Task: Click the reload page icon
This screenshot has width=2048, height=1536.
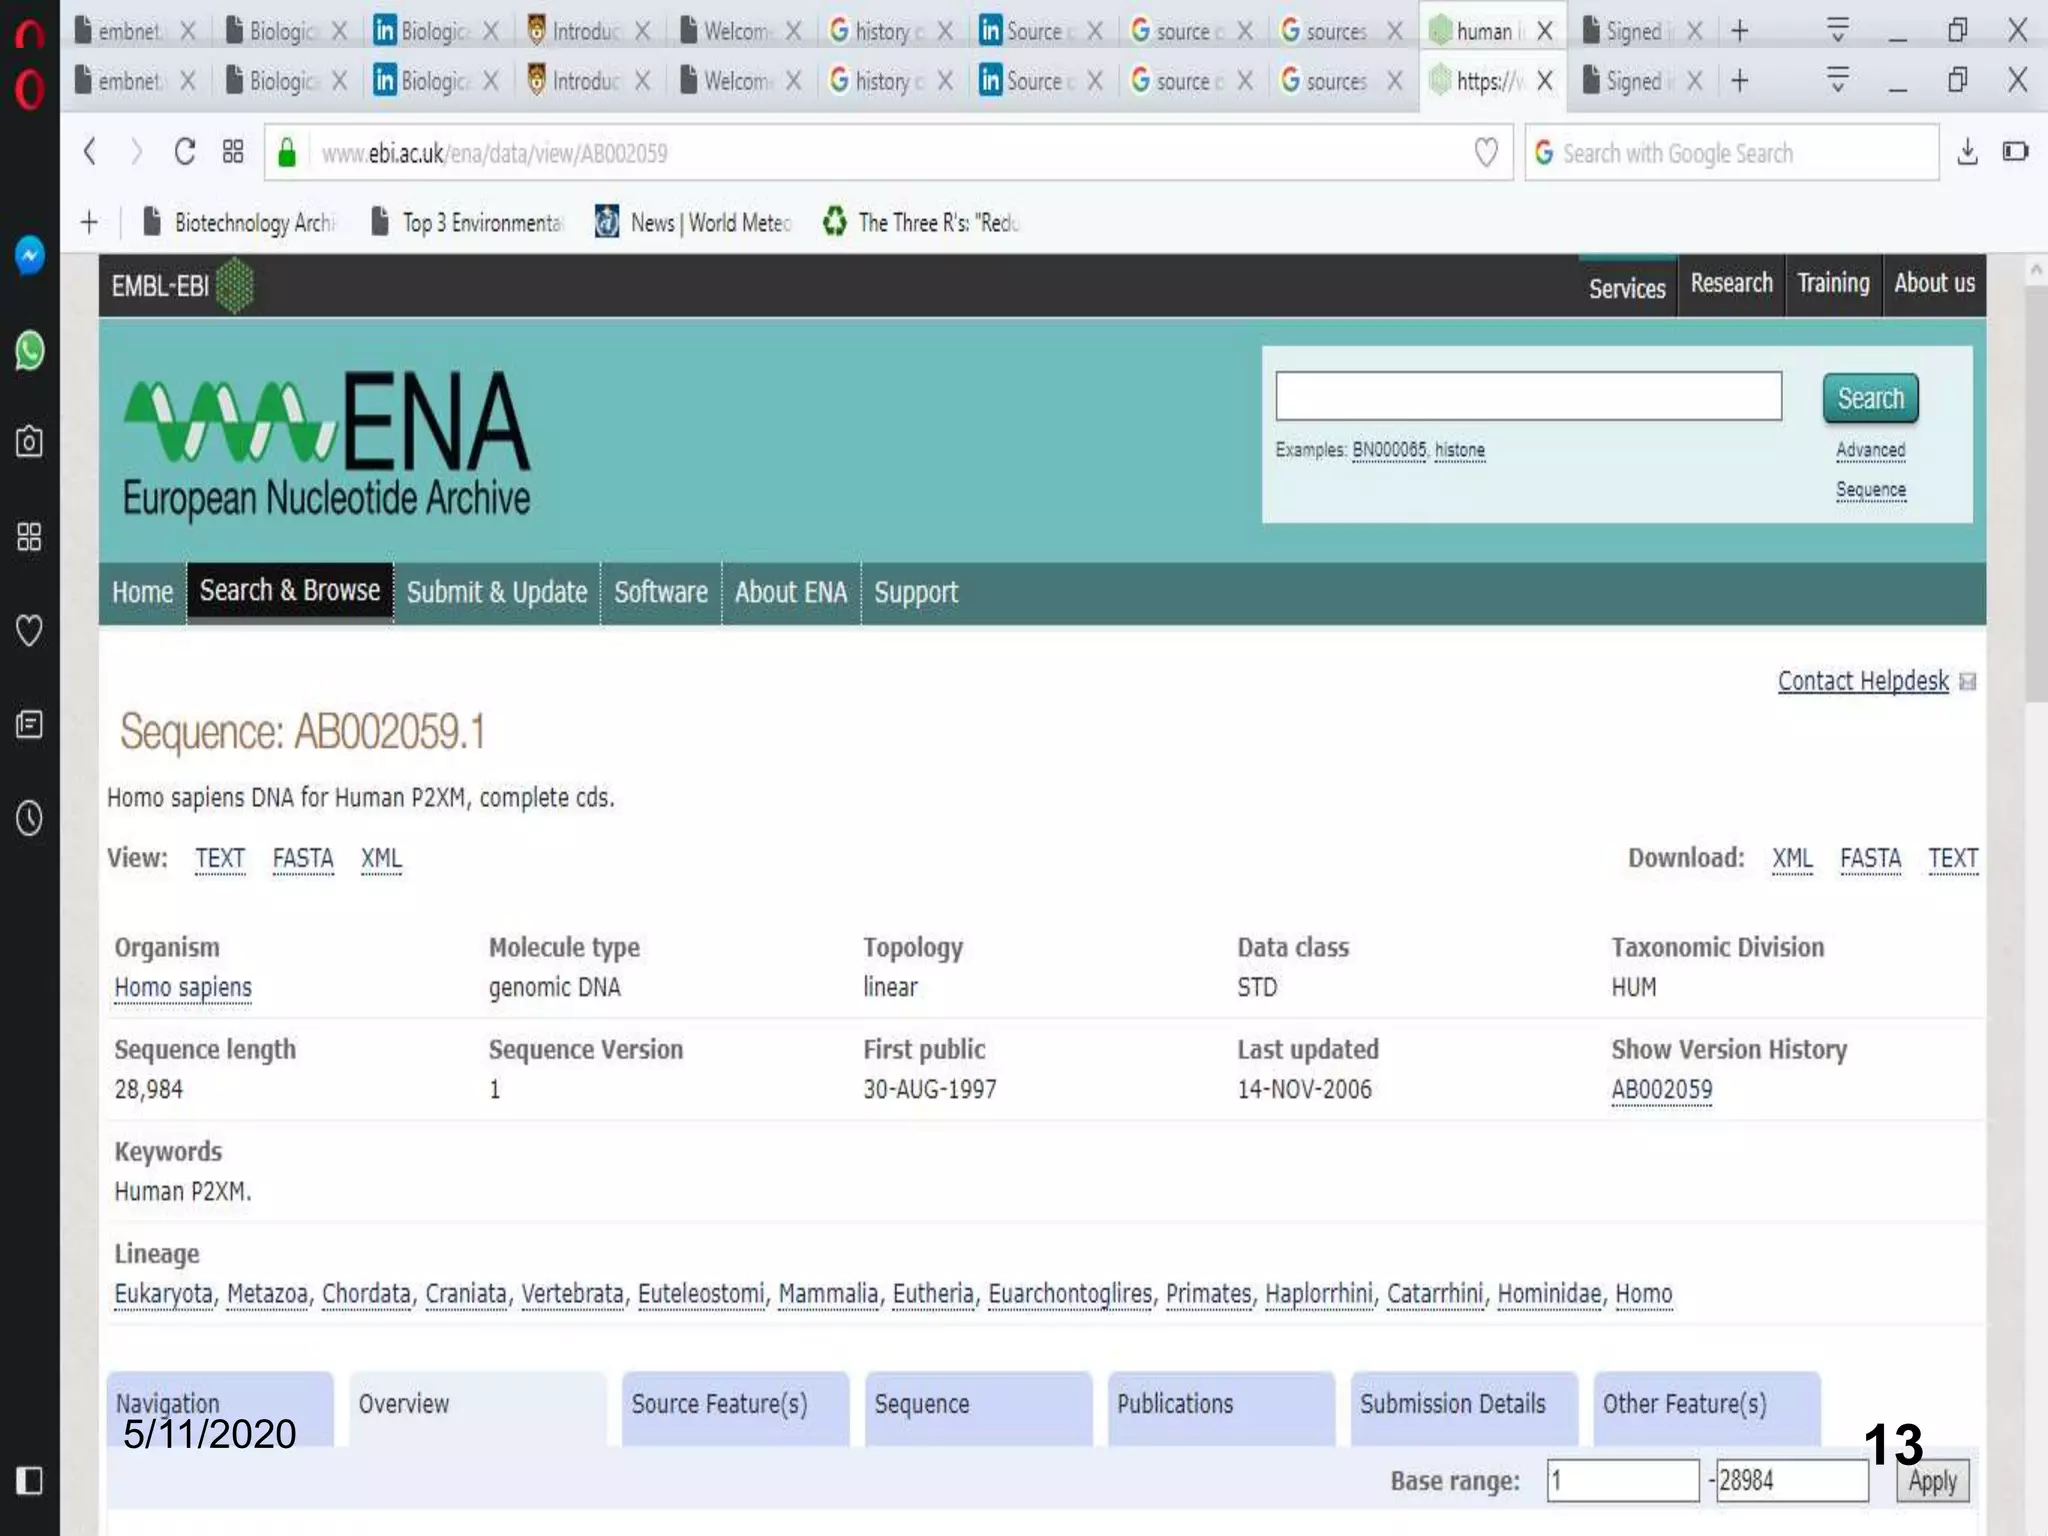Action: [184, 152]
